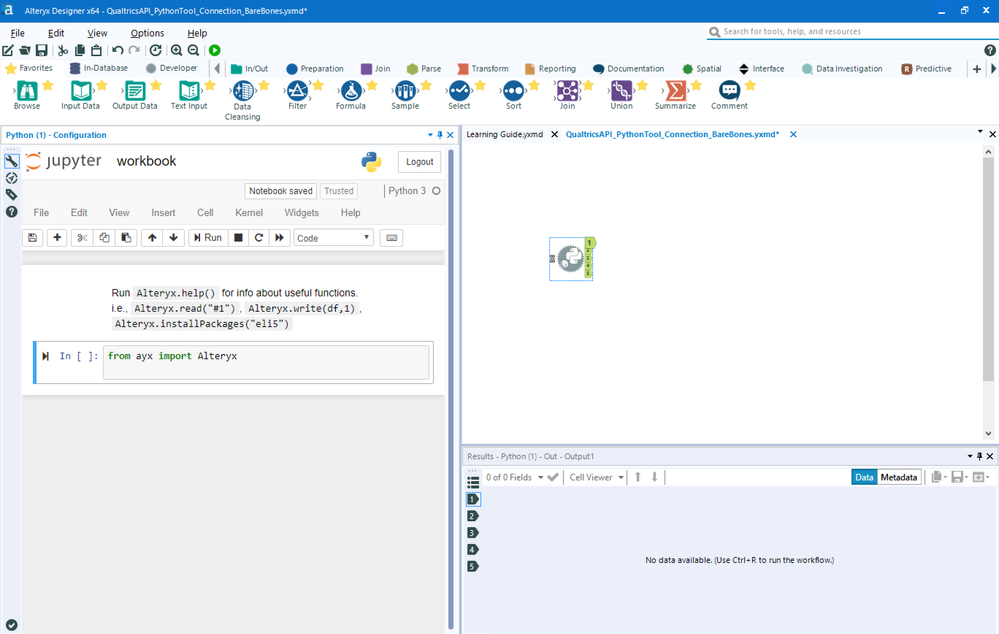Image resolution: width=999 pixels, height=634 pixels.
Task: Click the Open Workflow folder icon
Action: click(25, 50)
